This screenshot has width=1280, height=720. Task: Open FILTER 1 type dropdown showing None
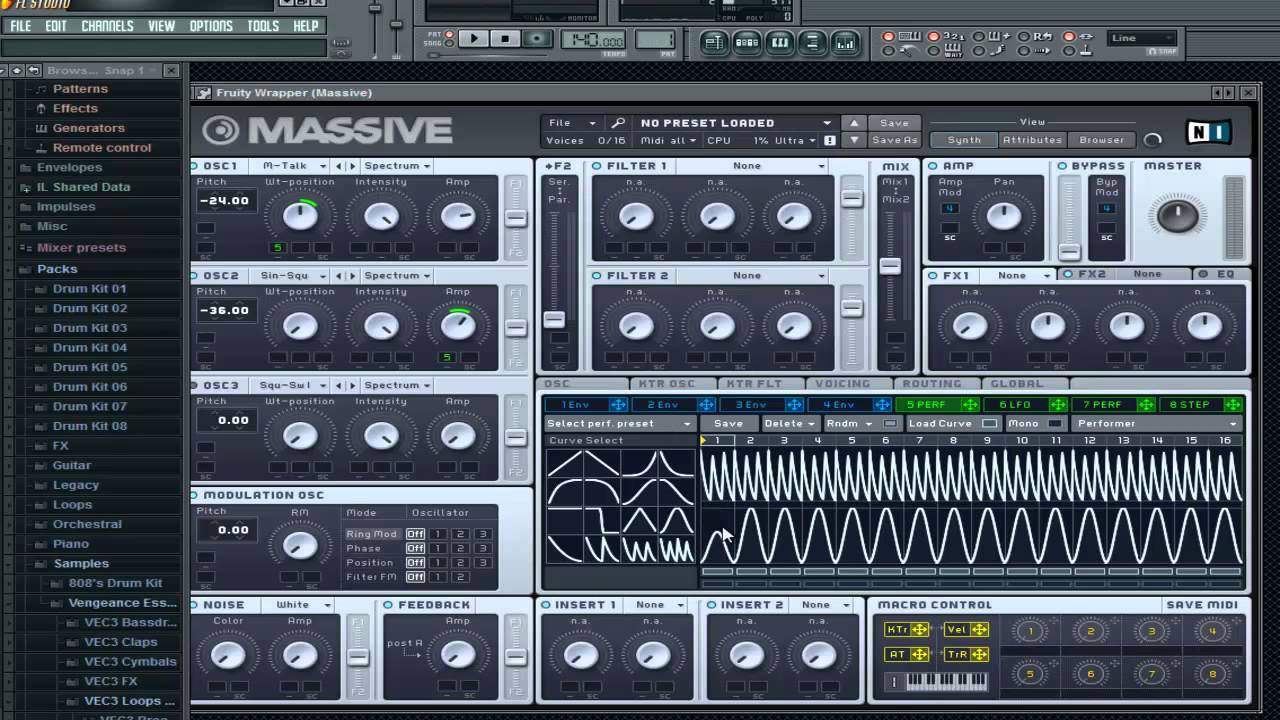tap(751, 166)
